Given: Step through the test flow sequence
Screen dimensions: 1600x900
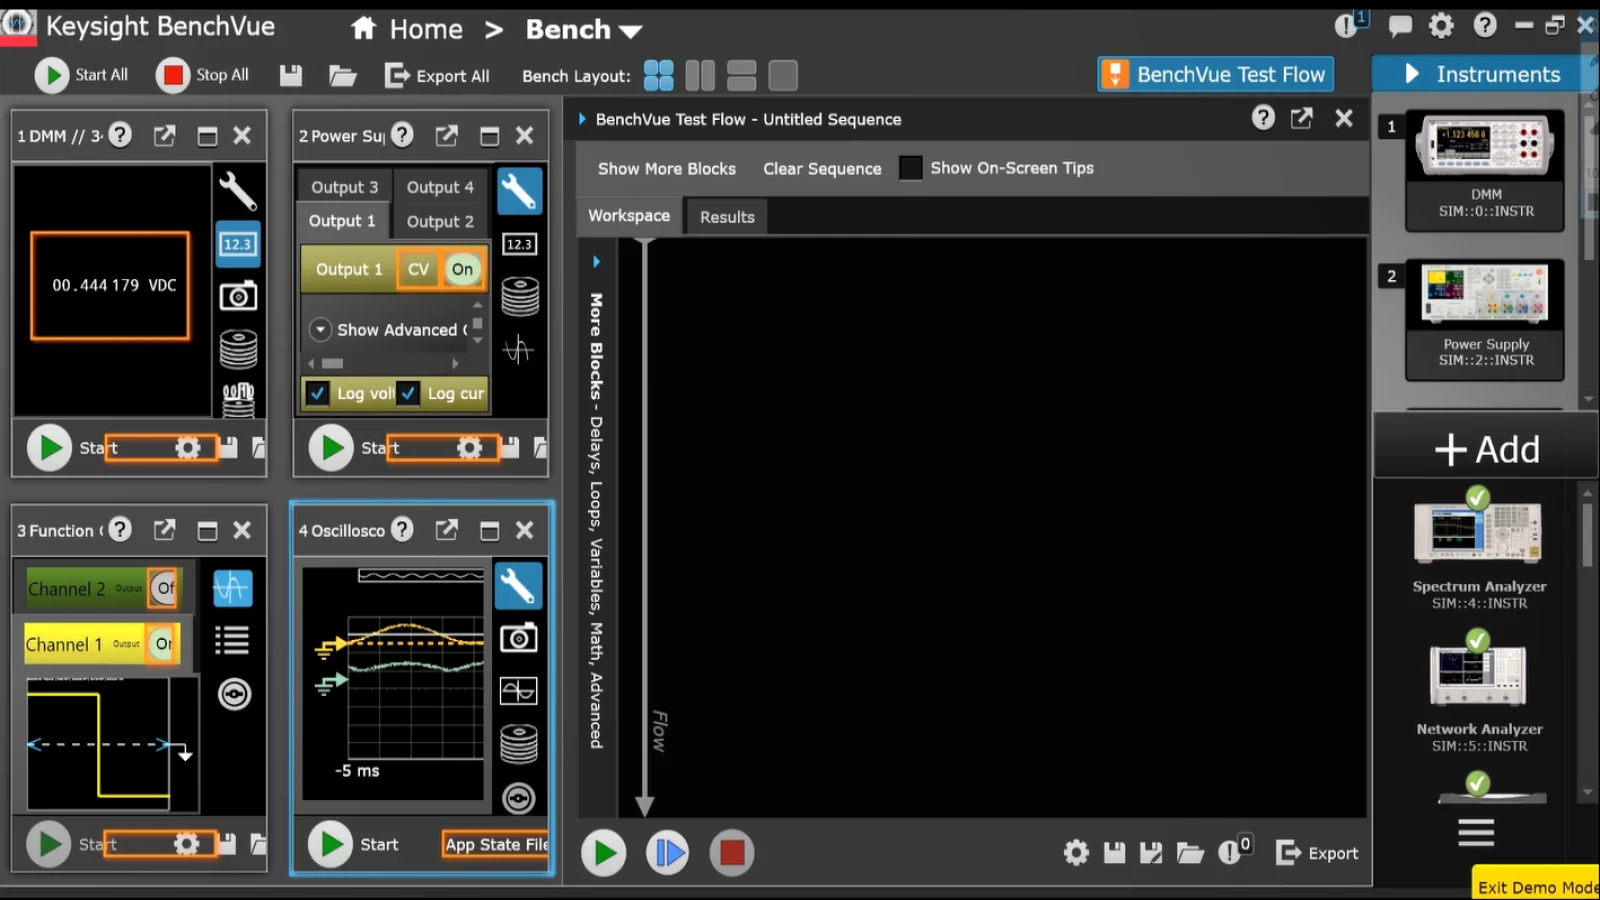Looking at the screenshot, I should (667, 853).
